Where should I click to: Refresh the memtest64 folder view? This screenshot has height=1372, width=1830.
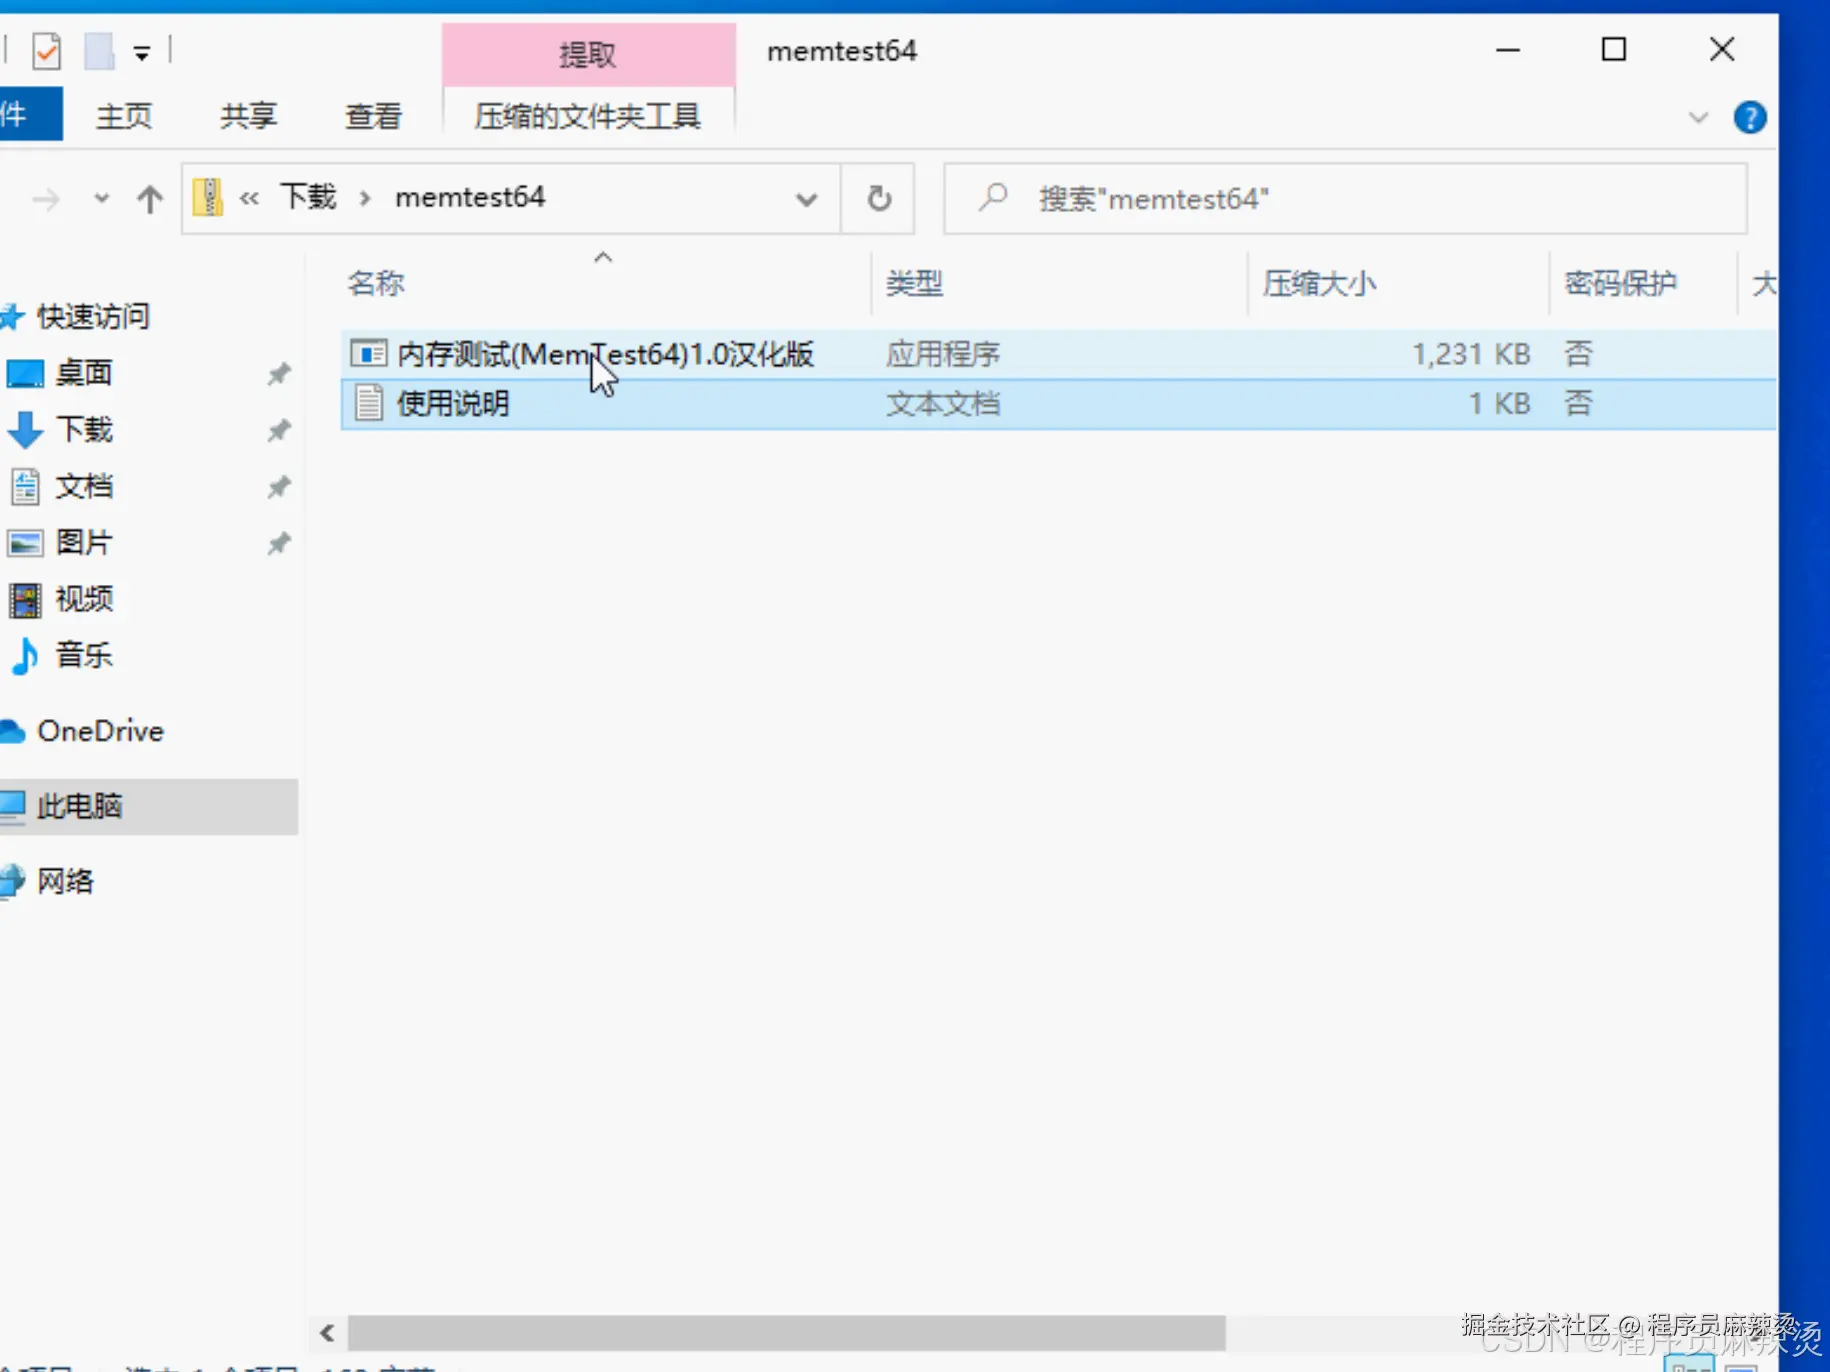tap(877, 198)
